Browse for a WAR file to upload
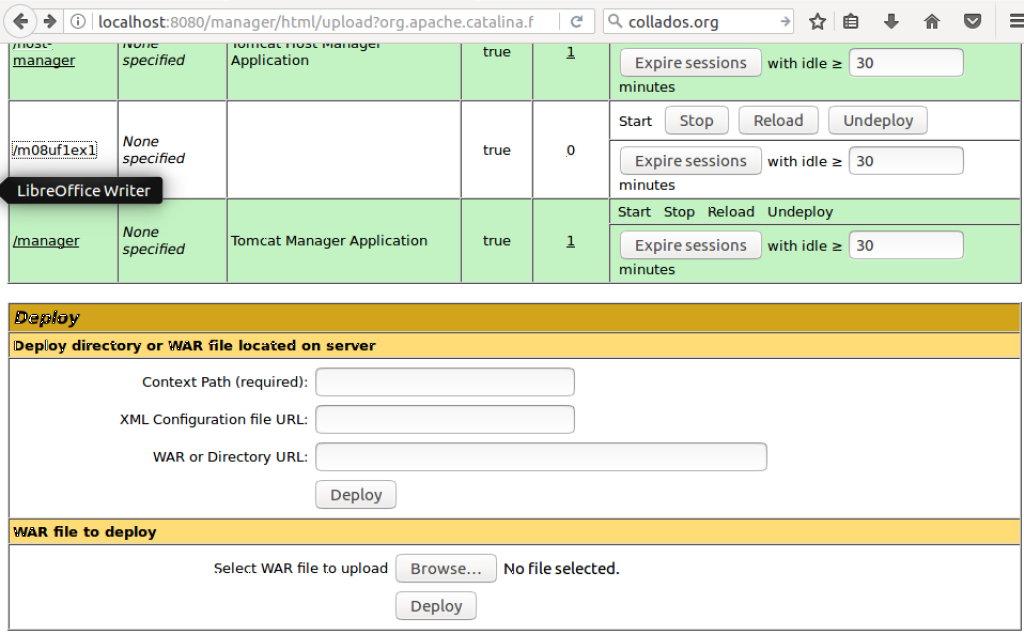The height and width of the screenshot is (634, 1024). pos(446,569)
